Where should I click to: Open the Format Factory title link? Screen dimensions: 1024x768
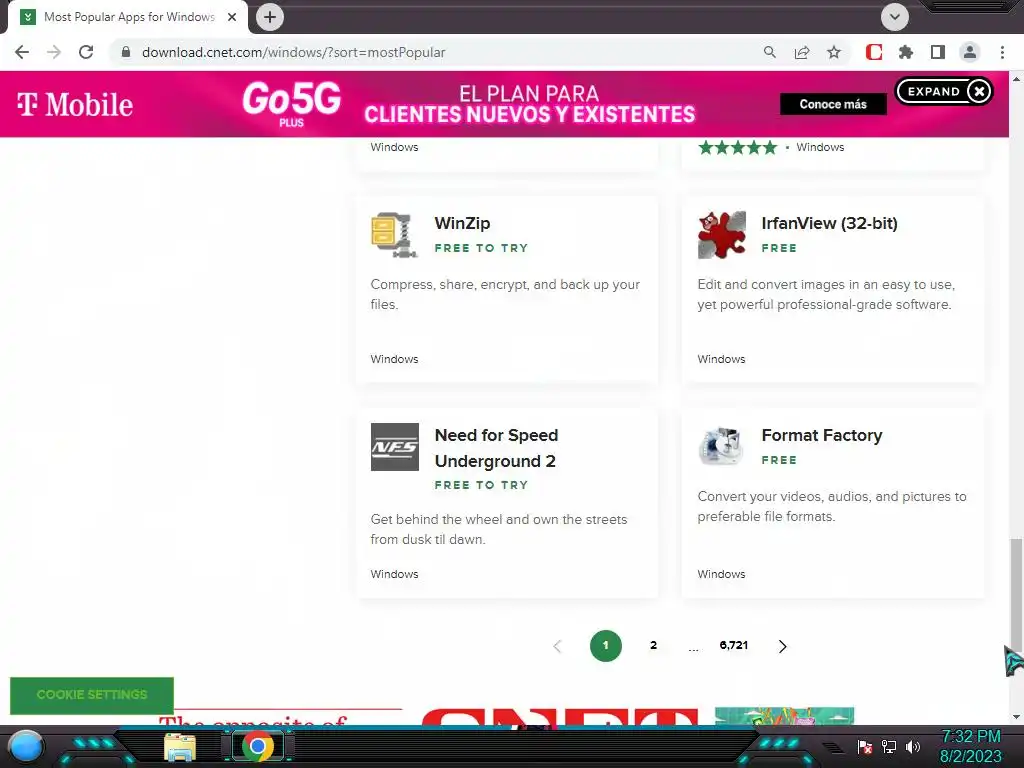[x=822, y=436]
